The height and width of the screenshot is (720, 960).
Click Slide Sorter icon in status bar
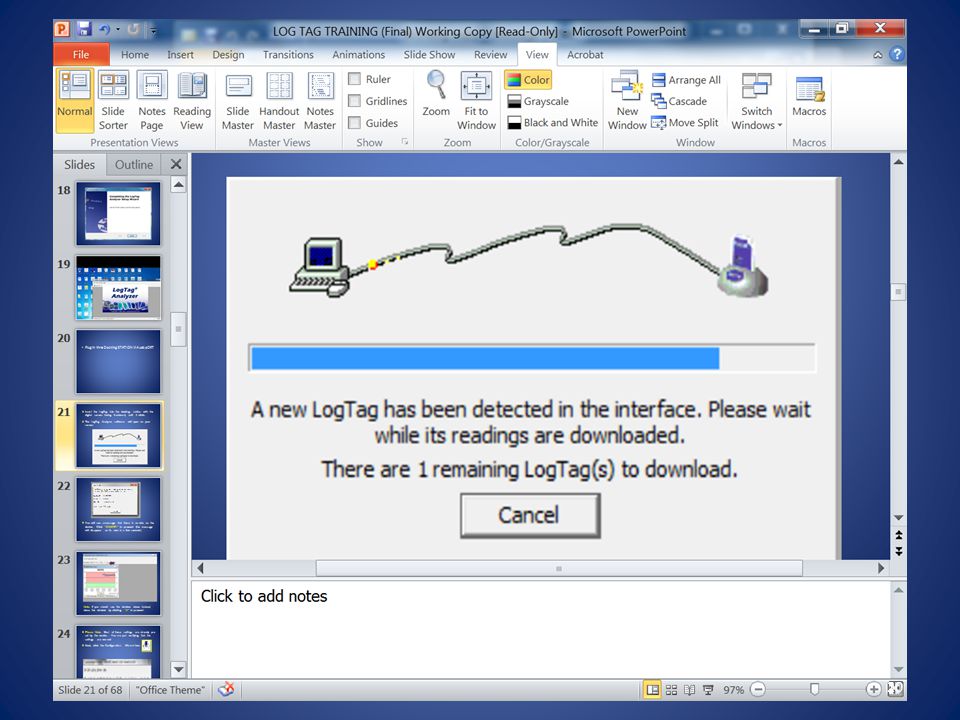[x=671, y=689]
